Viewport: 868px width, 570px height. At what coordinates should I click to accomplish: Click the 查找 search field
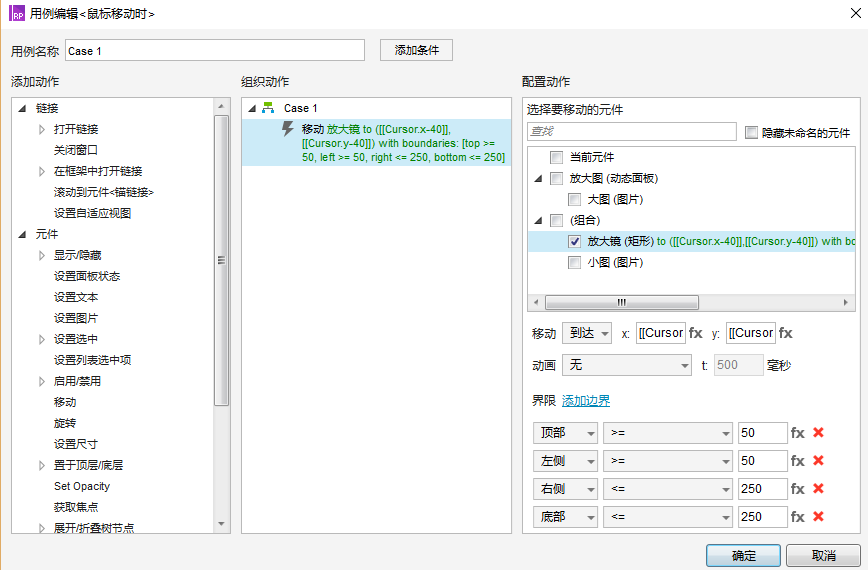click(632, 132)
